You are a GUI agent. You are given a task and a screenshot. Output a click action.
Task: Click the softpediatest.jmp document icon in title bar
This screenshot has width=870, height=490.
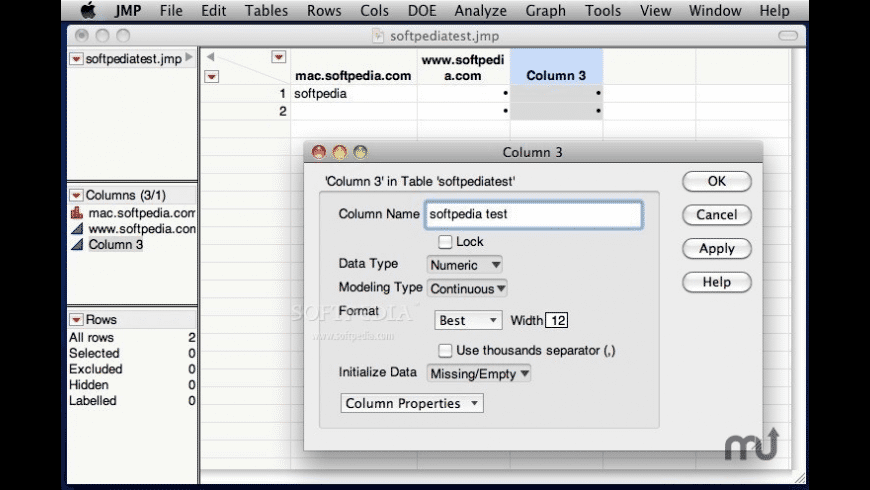378,36
